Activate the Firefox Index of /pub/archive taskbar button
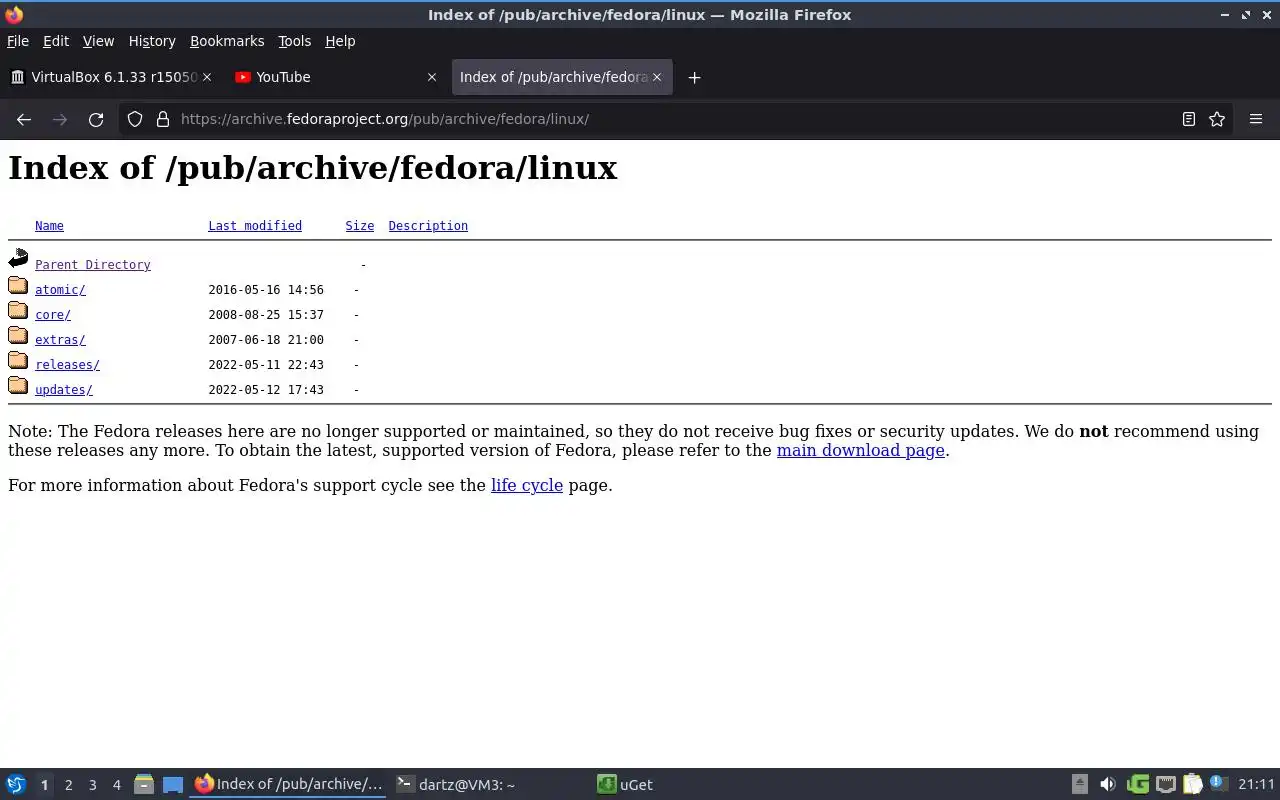Screen dimensions: 1280x800 coord(288,784)
